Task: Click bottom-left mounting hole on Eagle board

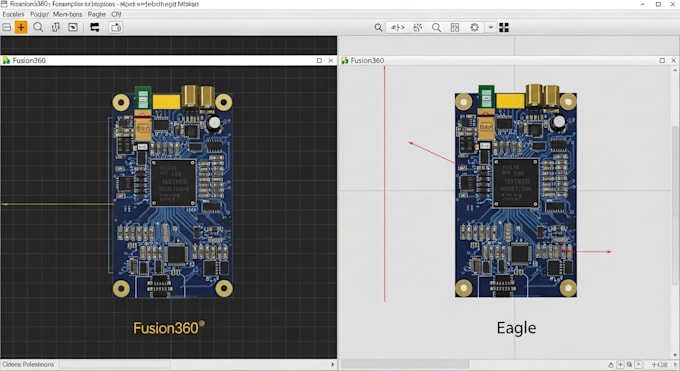Action: coord(464,288)
